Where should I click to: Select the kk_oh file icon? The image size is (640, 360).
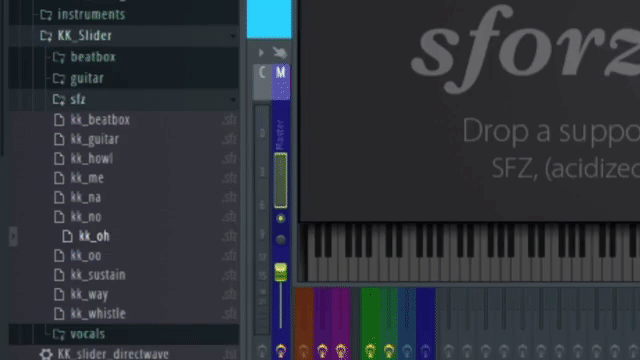point(67,236)
